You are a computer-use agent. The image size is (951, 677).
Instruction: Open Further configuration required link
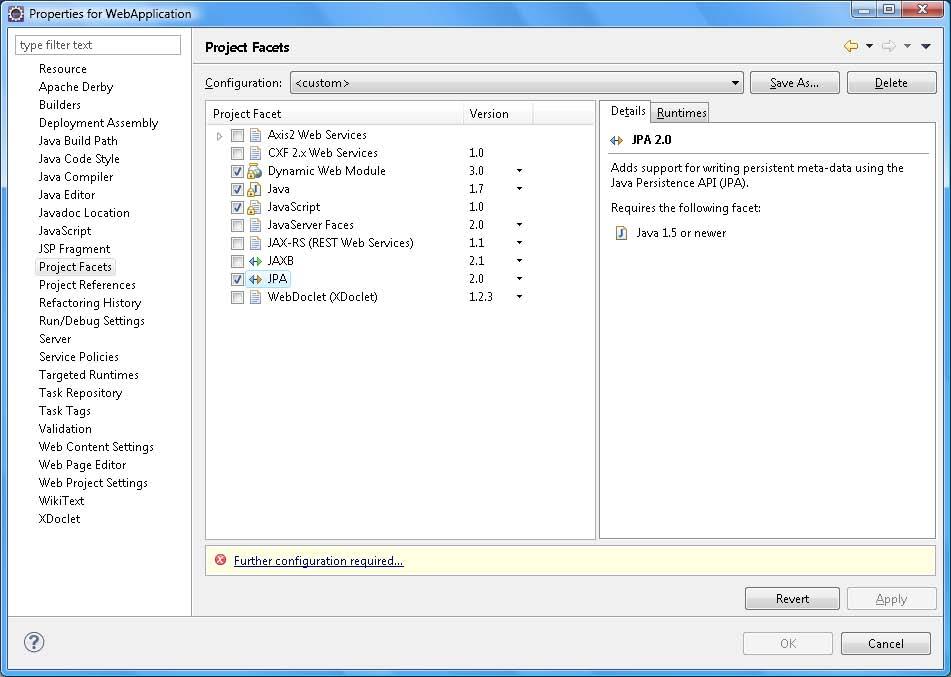point(318,561)
